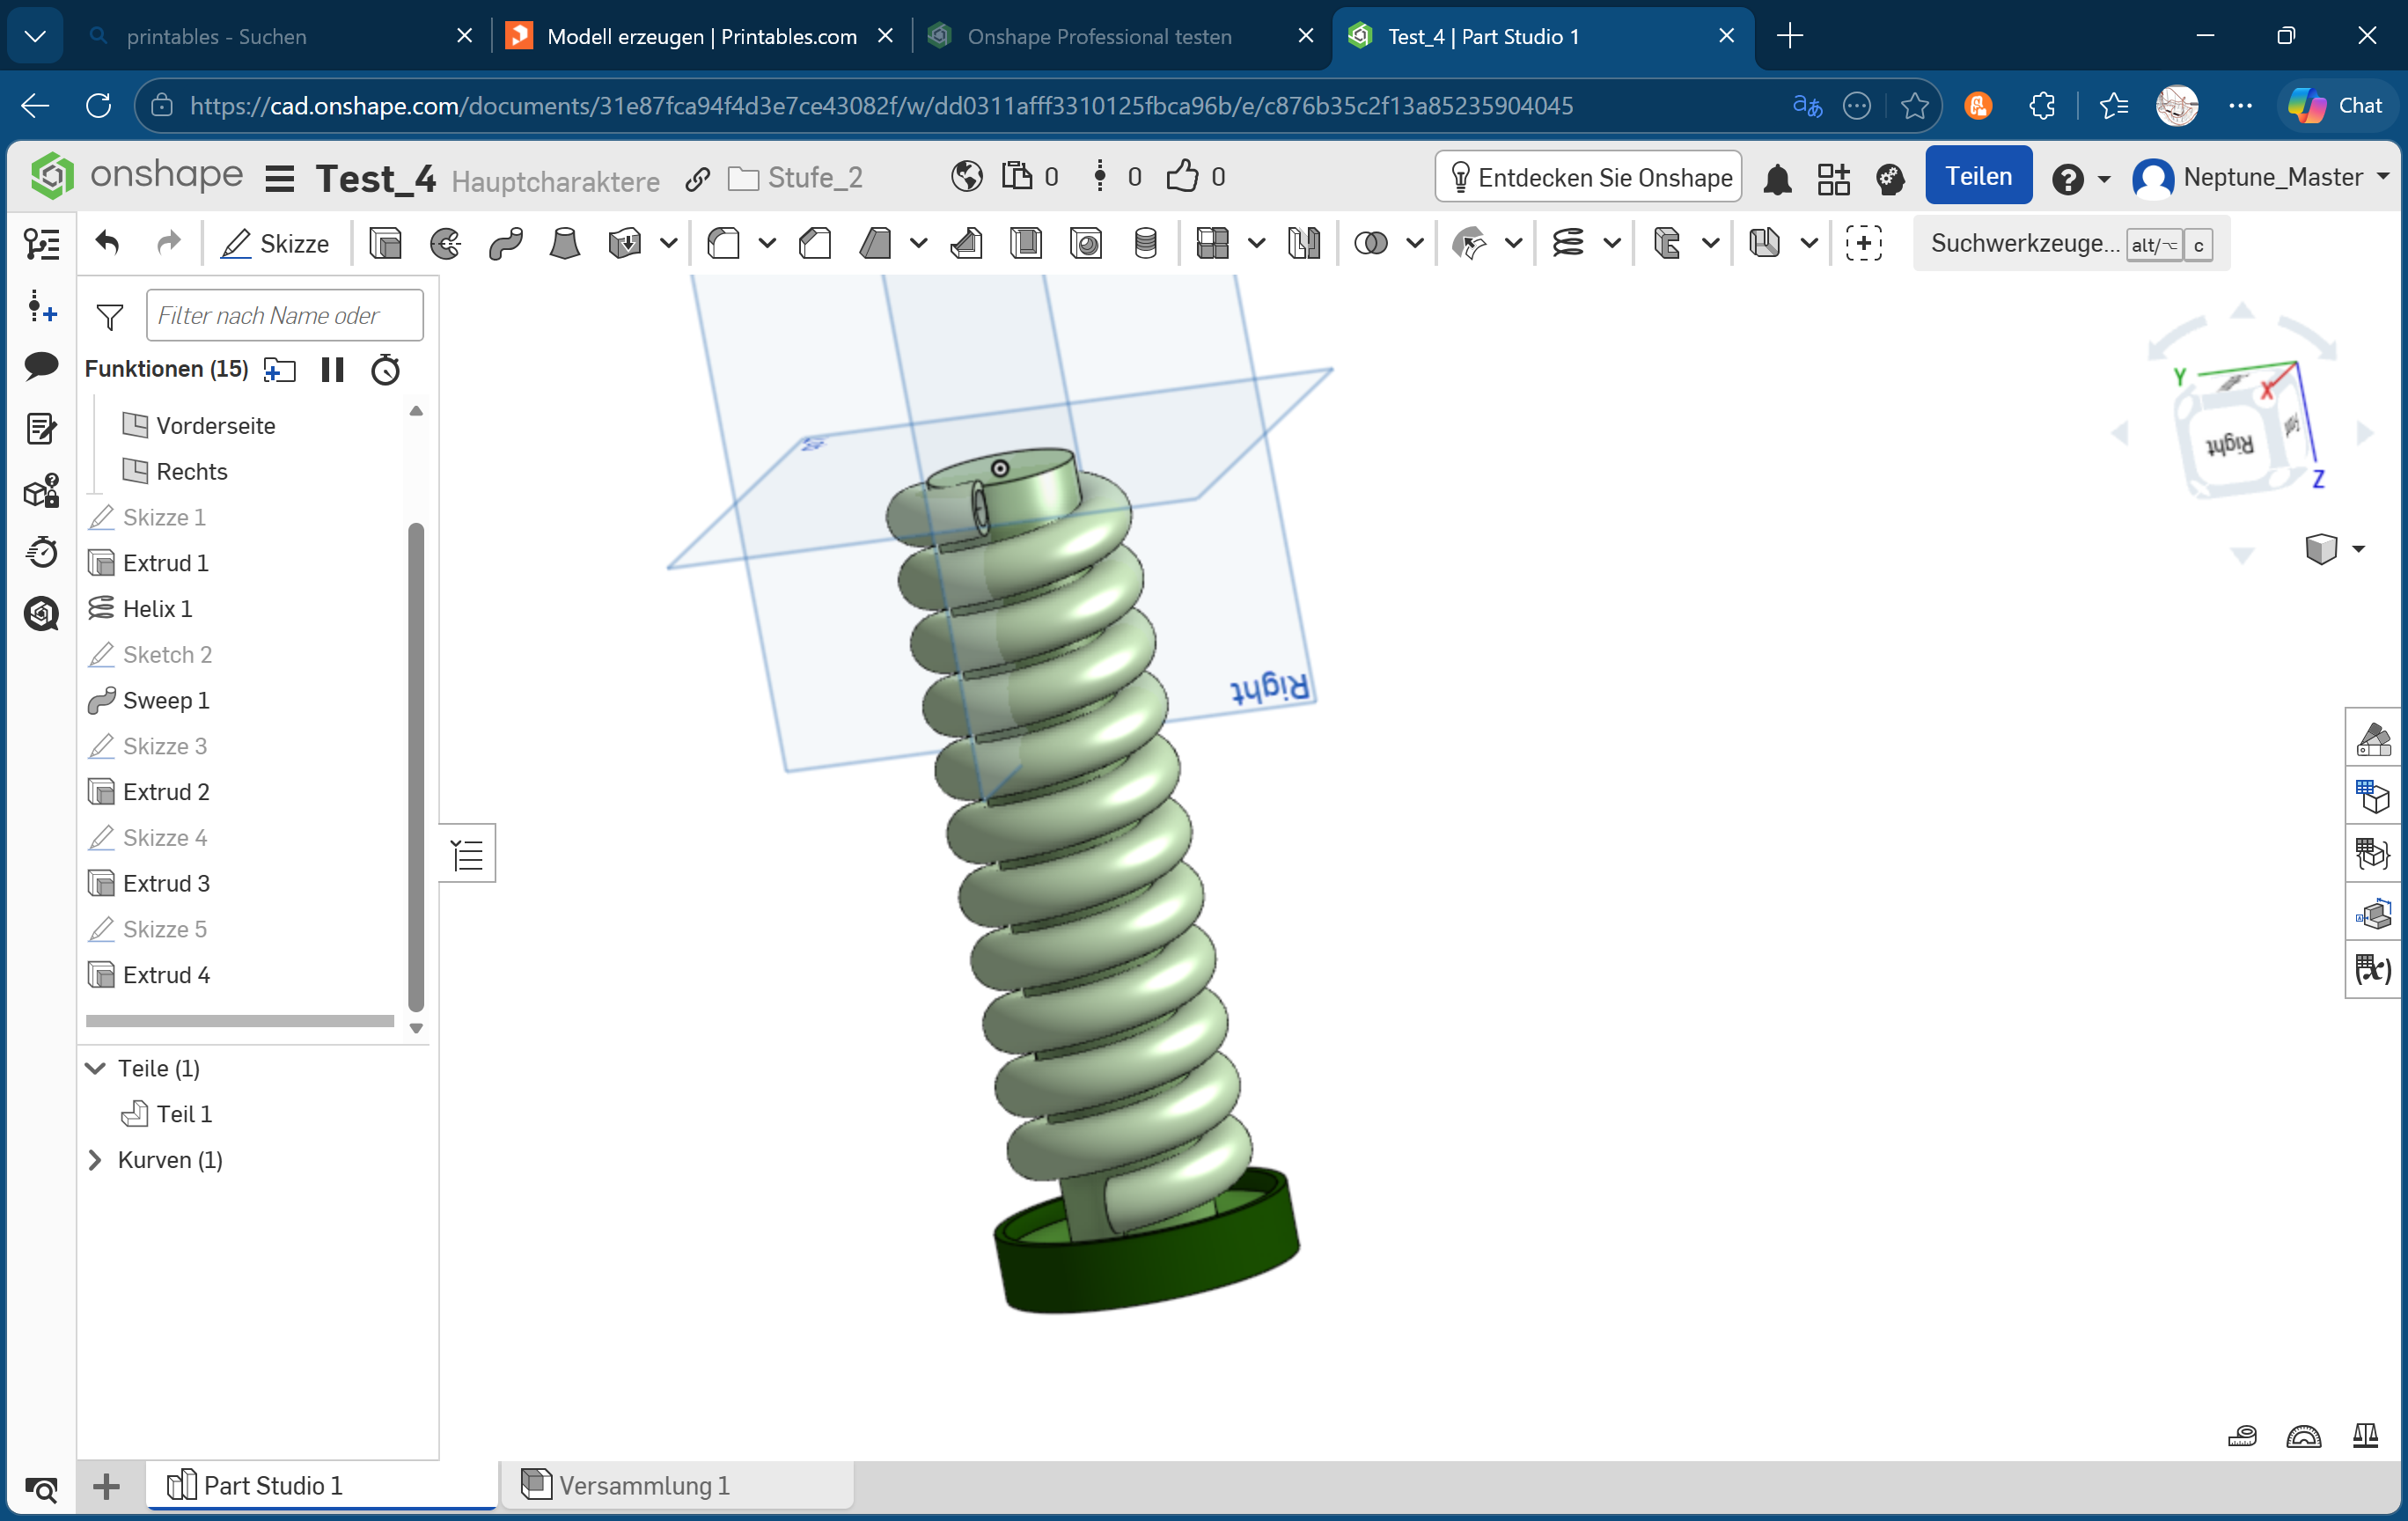Start a new Skizze sketch
Screen dimensions: 2408x1521
pos(275,243)
